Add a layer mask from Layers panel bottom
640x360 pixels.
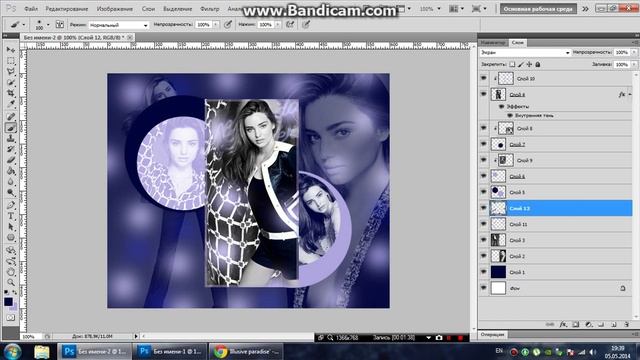pyautogui.click(x=576, y=324)
